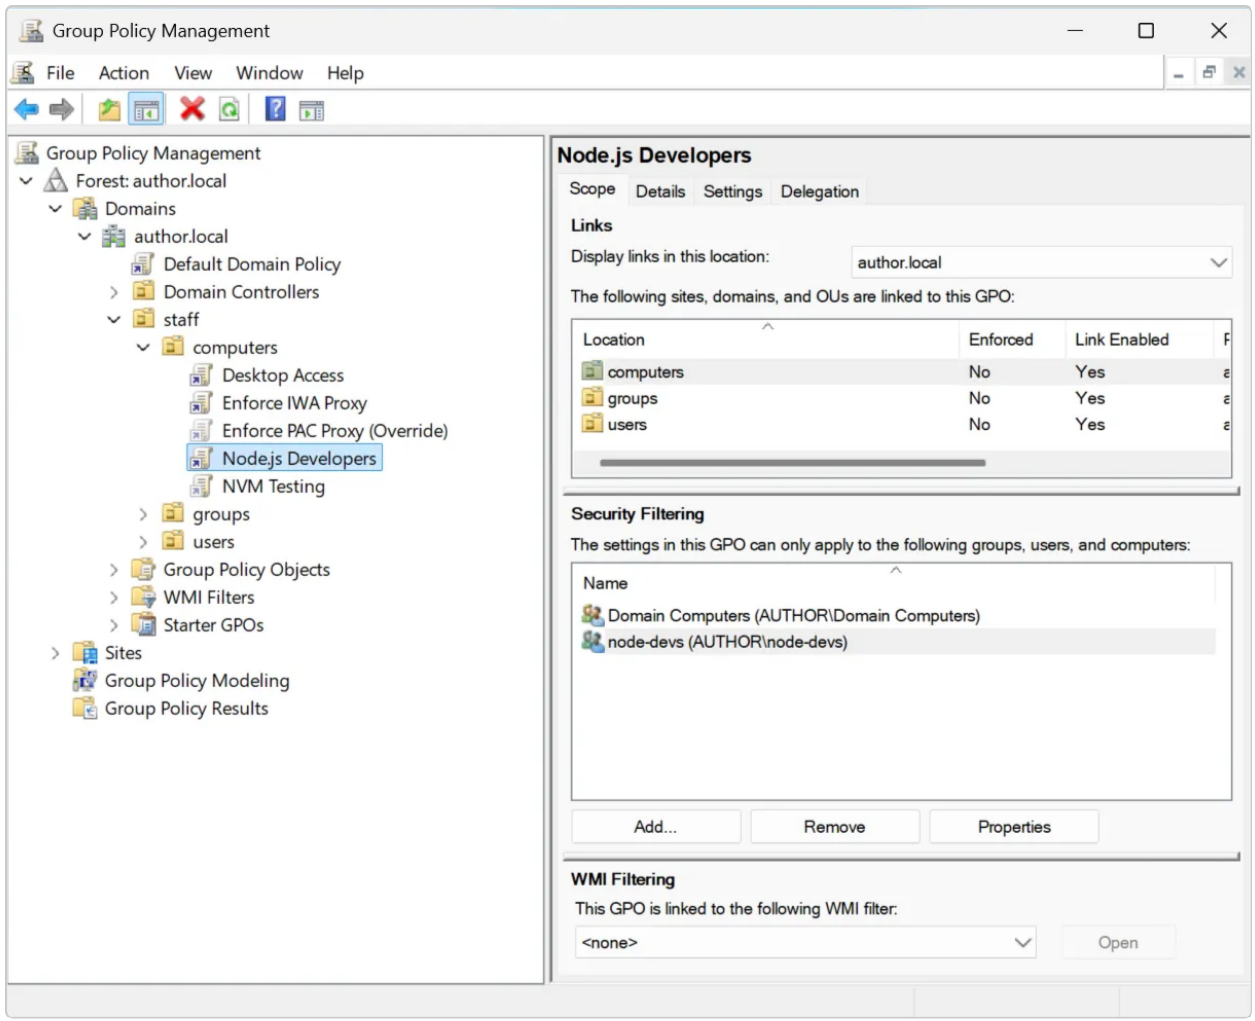Image resolution: width=1255 pixels, height=1021 pixels.
Task: Collapse the computers OU node
Action: pos(142,347)
